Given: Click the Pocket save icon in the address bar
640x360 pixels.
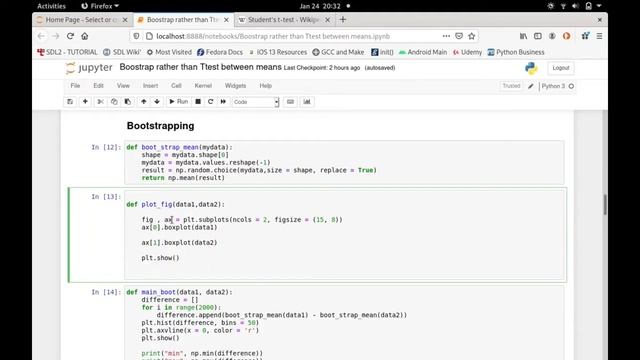Looking at the screenshot, I should click(459, 36).
